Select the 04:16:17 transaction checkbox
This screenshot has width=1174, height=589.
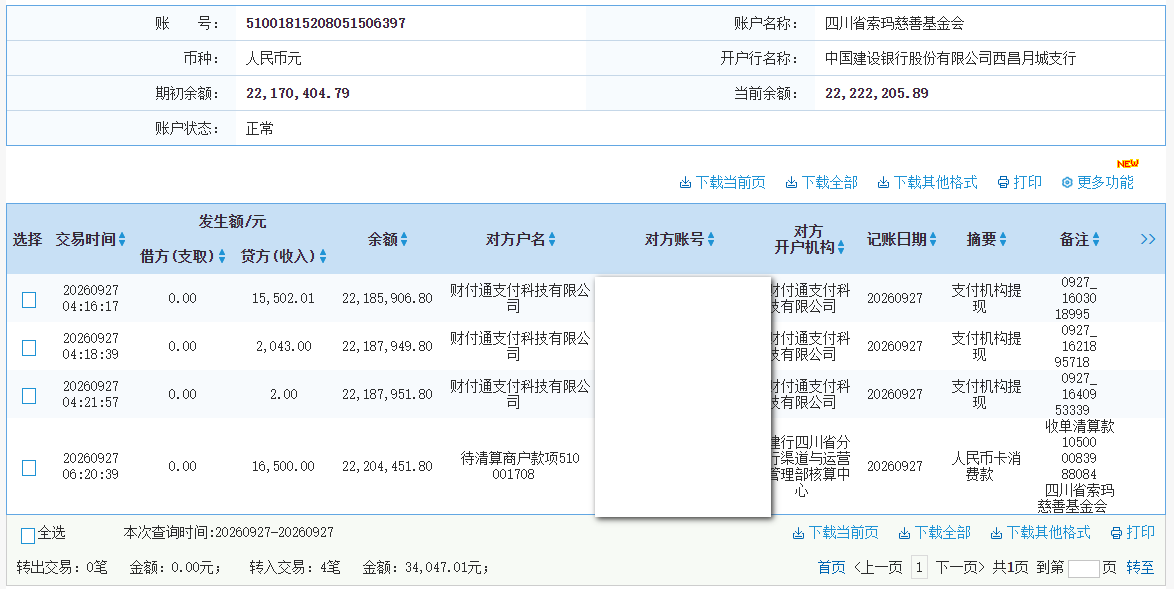pyautogui.click(x=29, y=299)
